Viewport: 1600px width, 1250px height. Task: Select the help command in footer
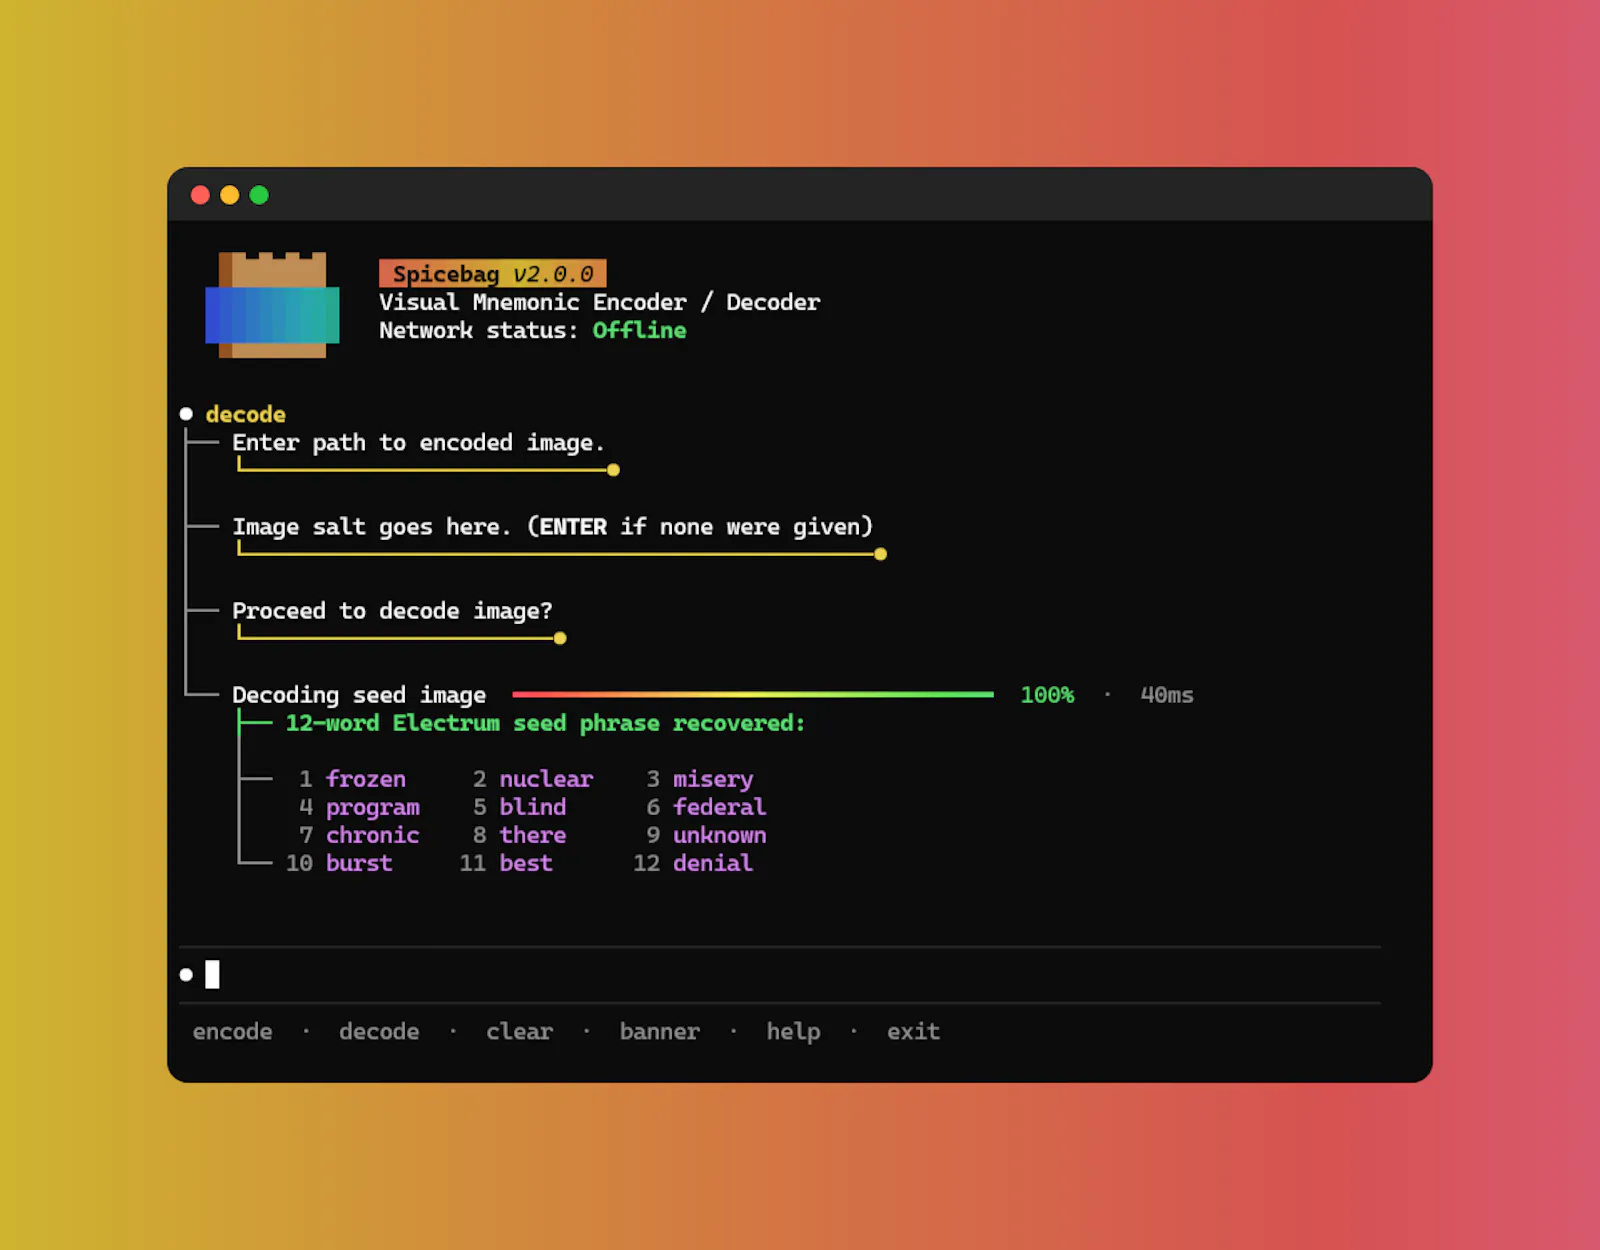793,1032
